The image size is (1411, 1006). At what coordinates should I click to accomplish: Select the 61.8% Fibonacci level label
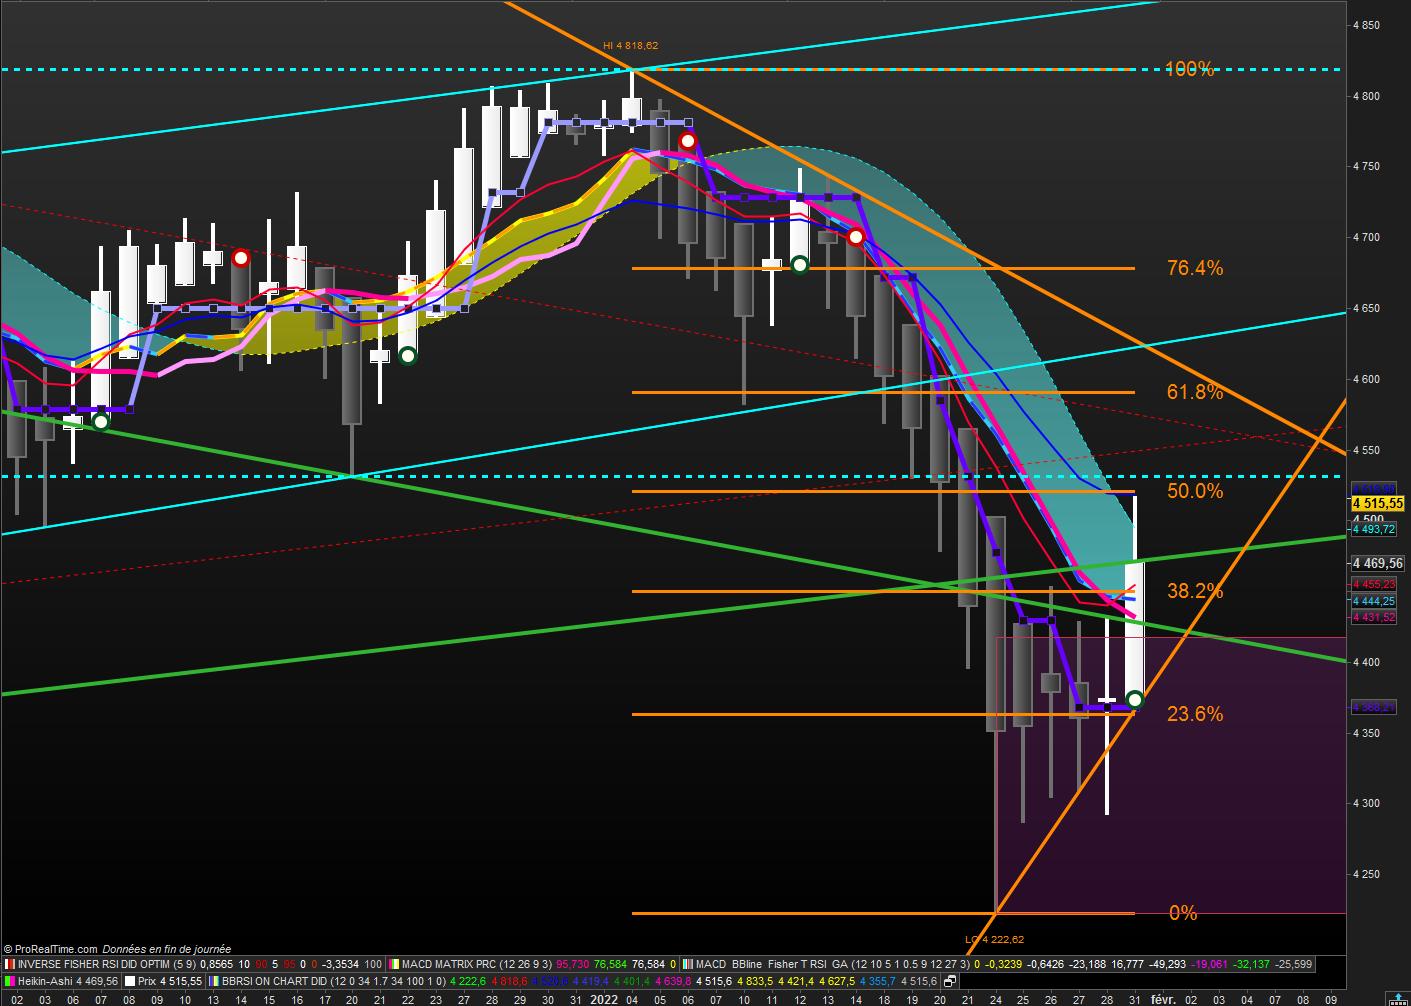pos(1195,392)
